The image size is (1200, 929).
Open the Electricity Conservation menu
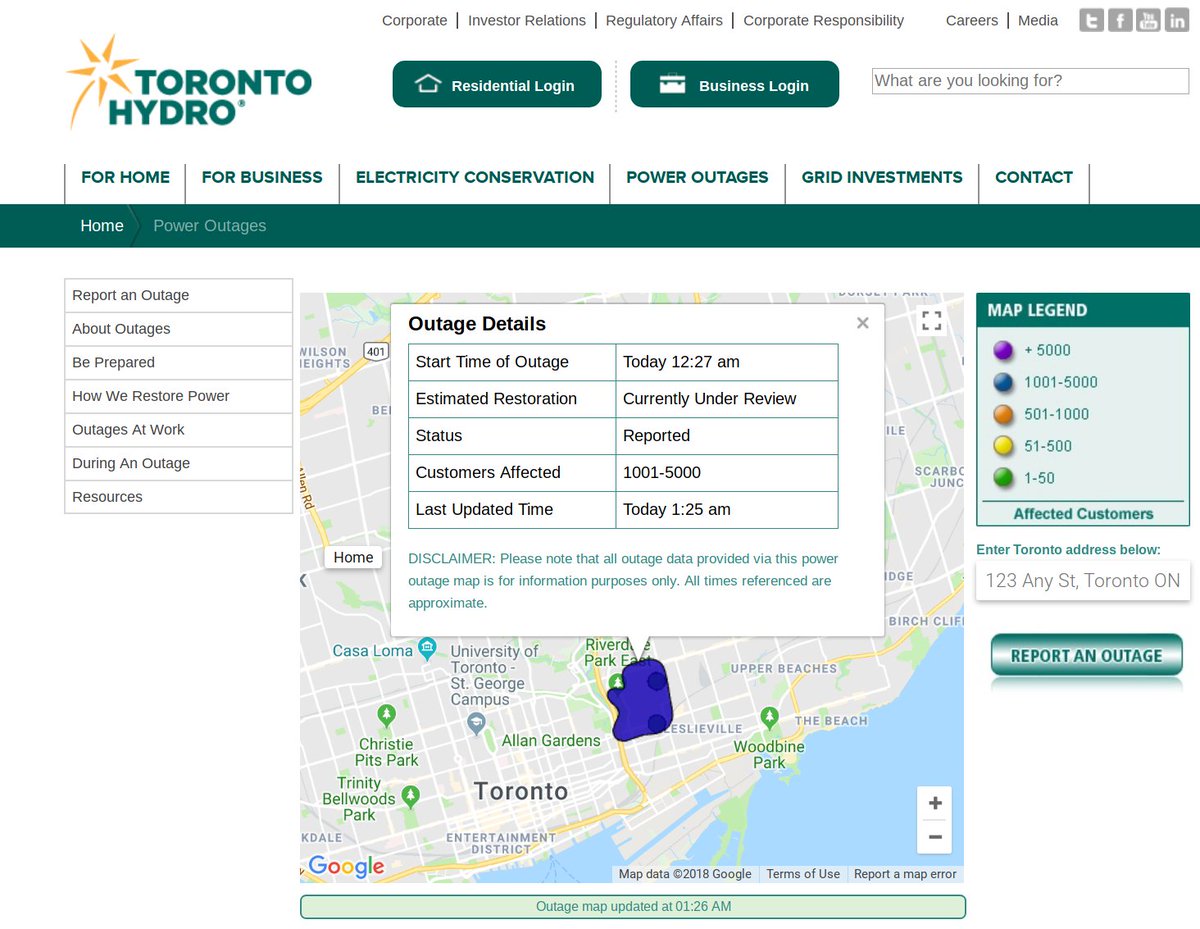click(475, 177)
